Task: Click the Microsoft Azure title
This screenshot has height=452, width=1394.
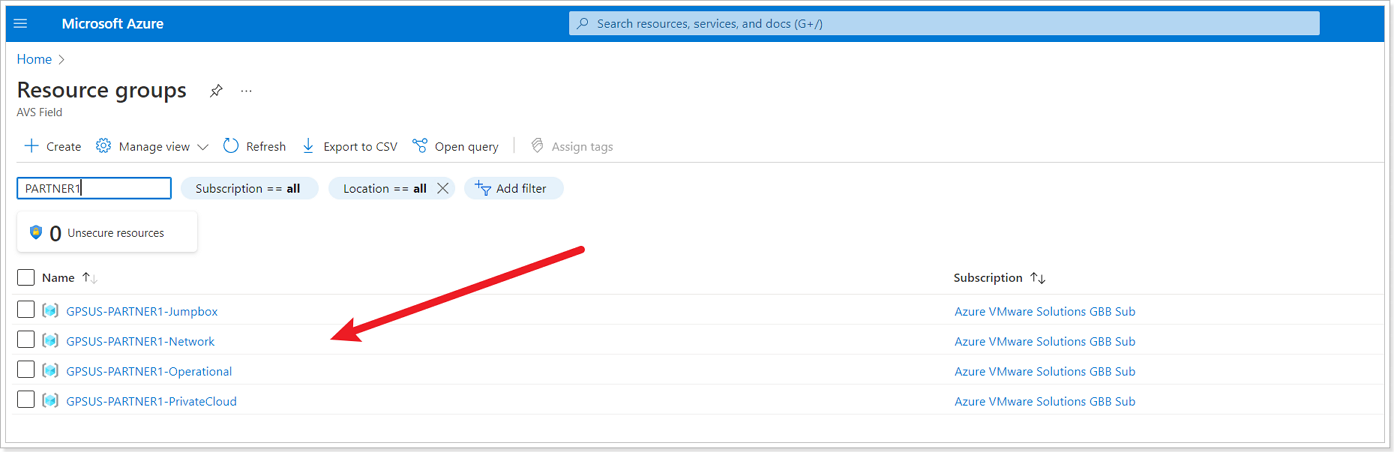Action: pyautogui.click(x=113, y=23)
